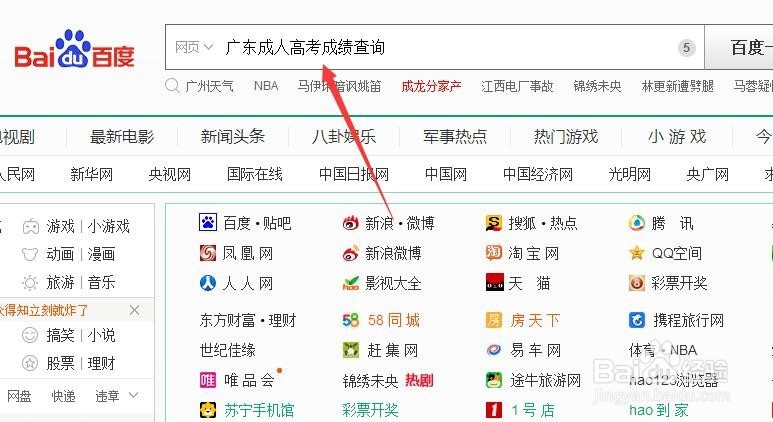Open the 中国经济网 link
Viewport: 773px width, 422px height.
click(x=538, y=174)
